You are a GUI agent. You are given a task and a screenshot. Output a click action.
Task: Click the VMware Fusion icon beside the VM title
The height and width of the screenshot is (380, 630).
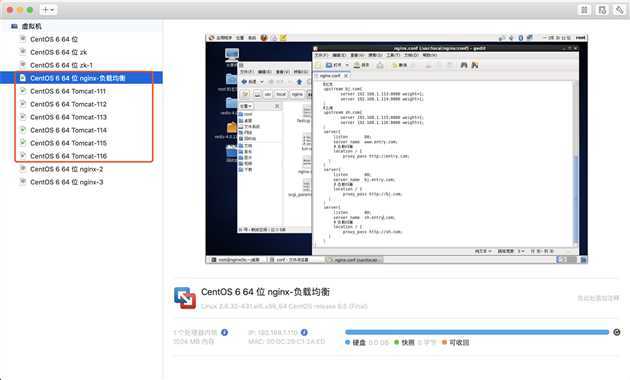tap(185, 298)
